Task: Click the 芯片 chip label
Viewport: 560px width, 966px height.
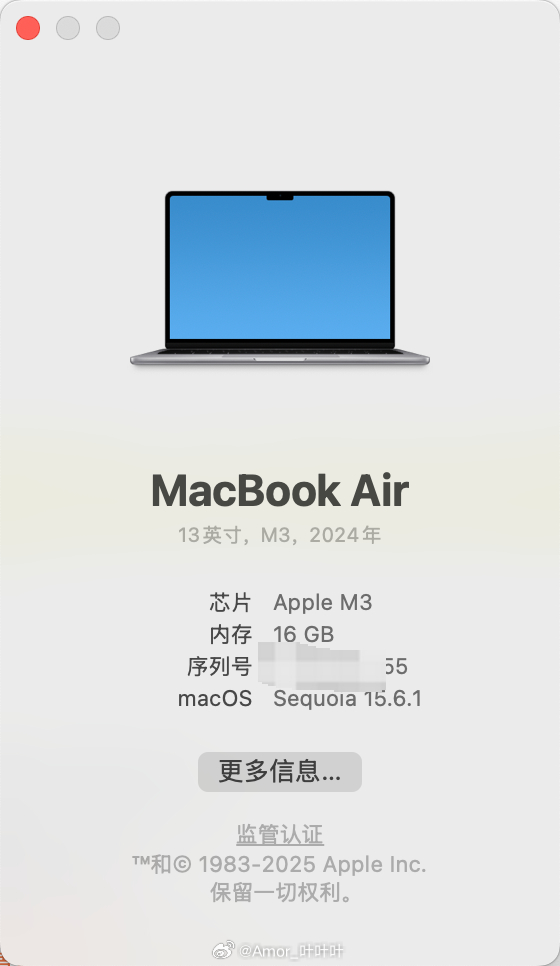Action: pyautogui.click(x=230, y=603)
